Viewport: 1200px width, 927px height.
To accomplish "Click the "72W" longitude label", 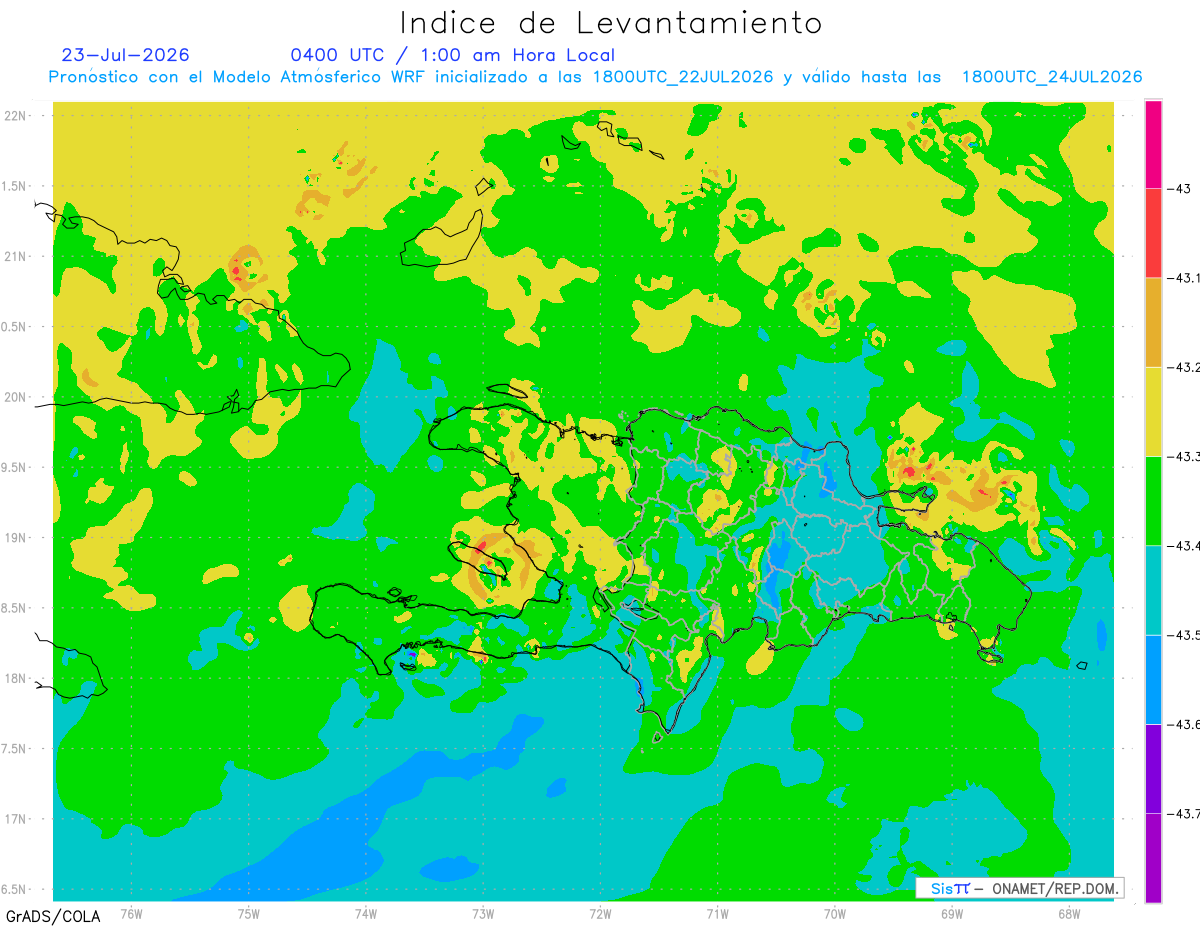I will [x=600, y=913].
